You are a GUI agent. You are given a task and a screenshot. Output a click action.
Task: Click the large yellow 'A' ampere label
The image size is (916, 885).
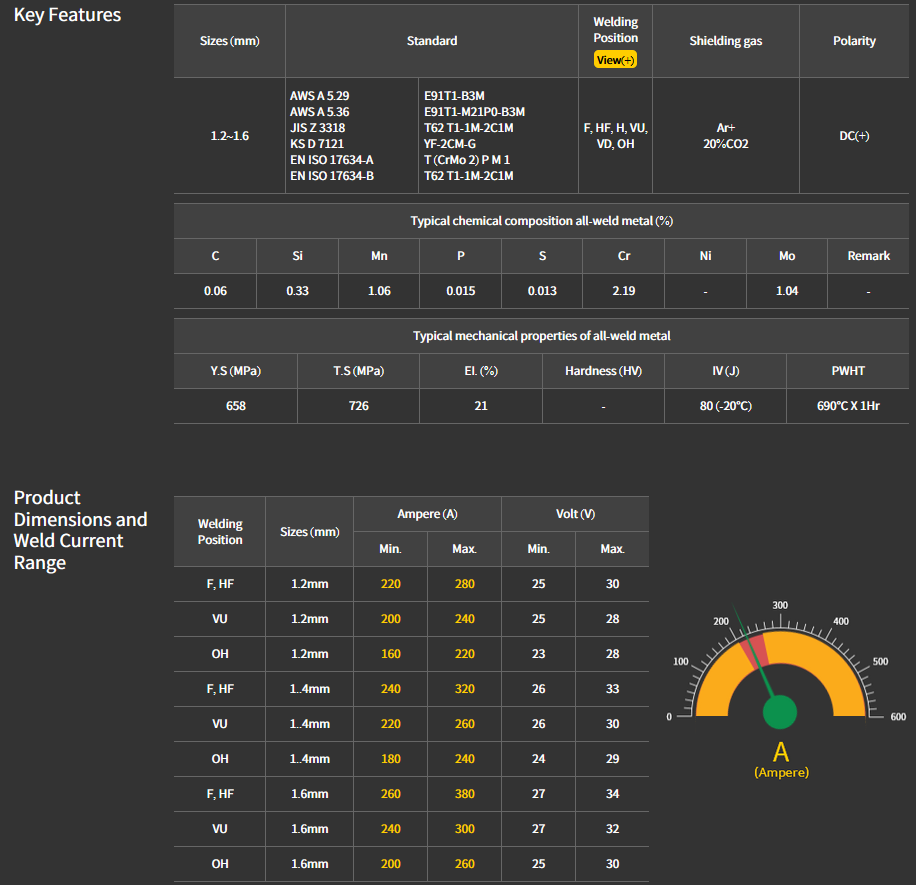click(x=781, y=752)
